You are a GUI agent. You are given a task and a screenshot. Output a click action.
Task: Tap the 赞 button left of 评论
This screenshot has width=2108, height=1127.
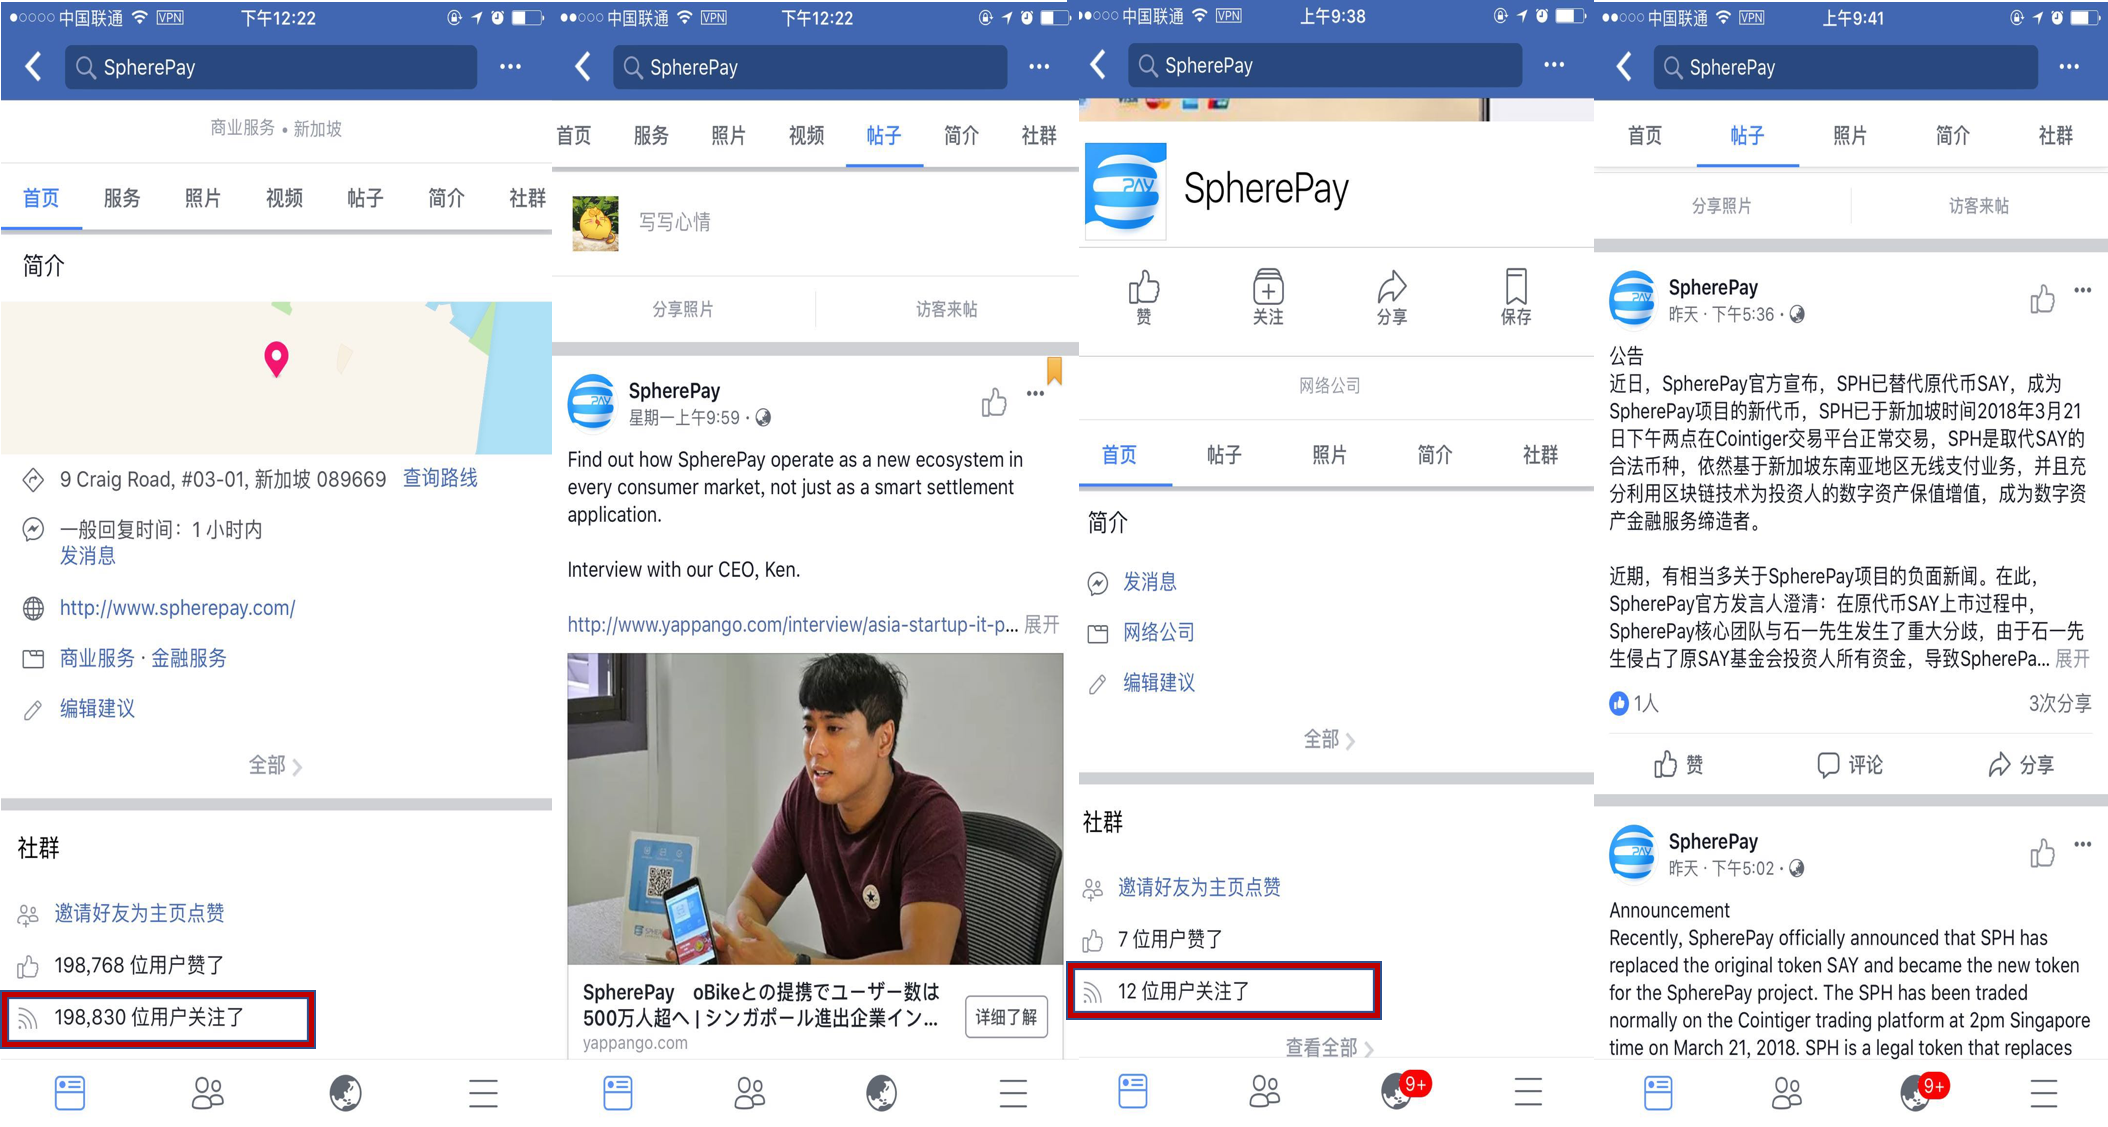[1678, 765]
